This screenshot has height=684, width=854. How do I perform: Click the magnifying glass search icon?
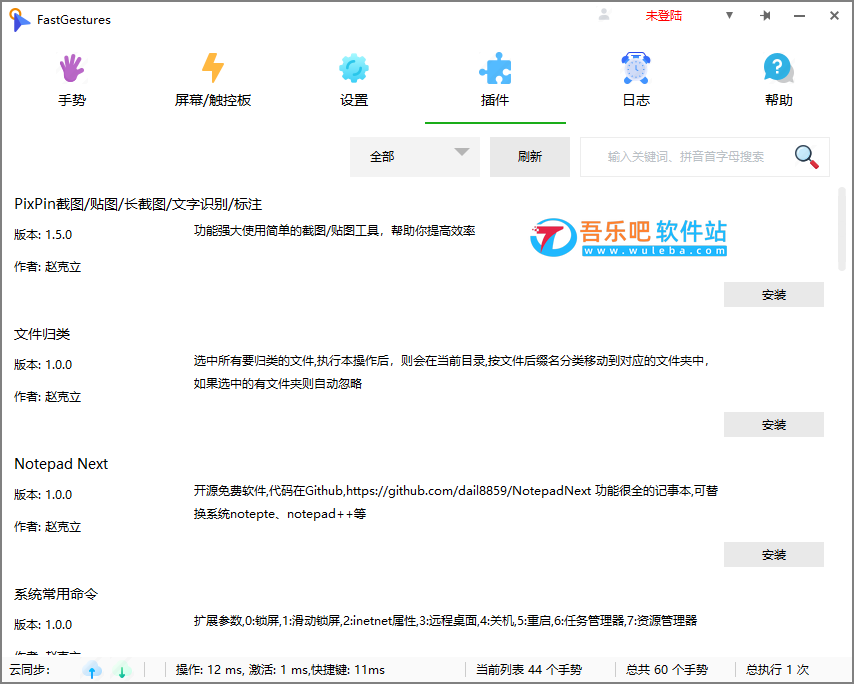pos(807,157)
